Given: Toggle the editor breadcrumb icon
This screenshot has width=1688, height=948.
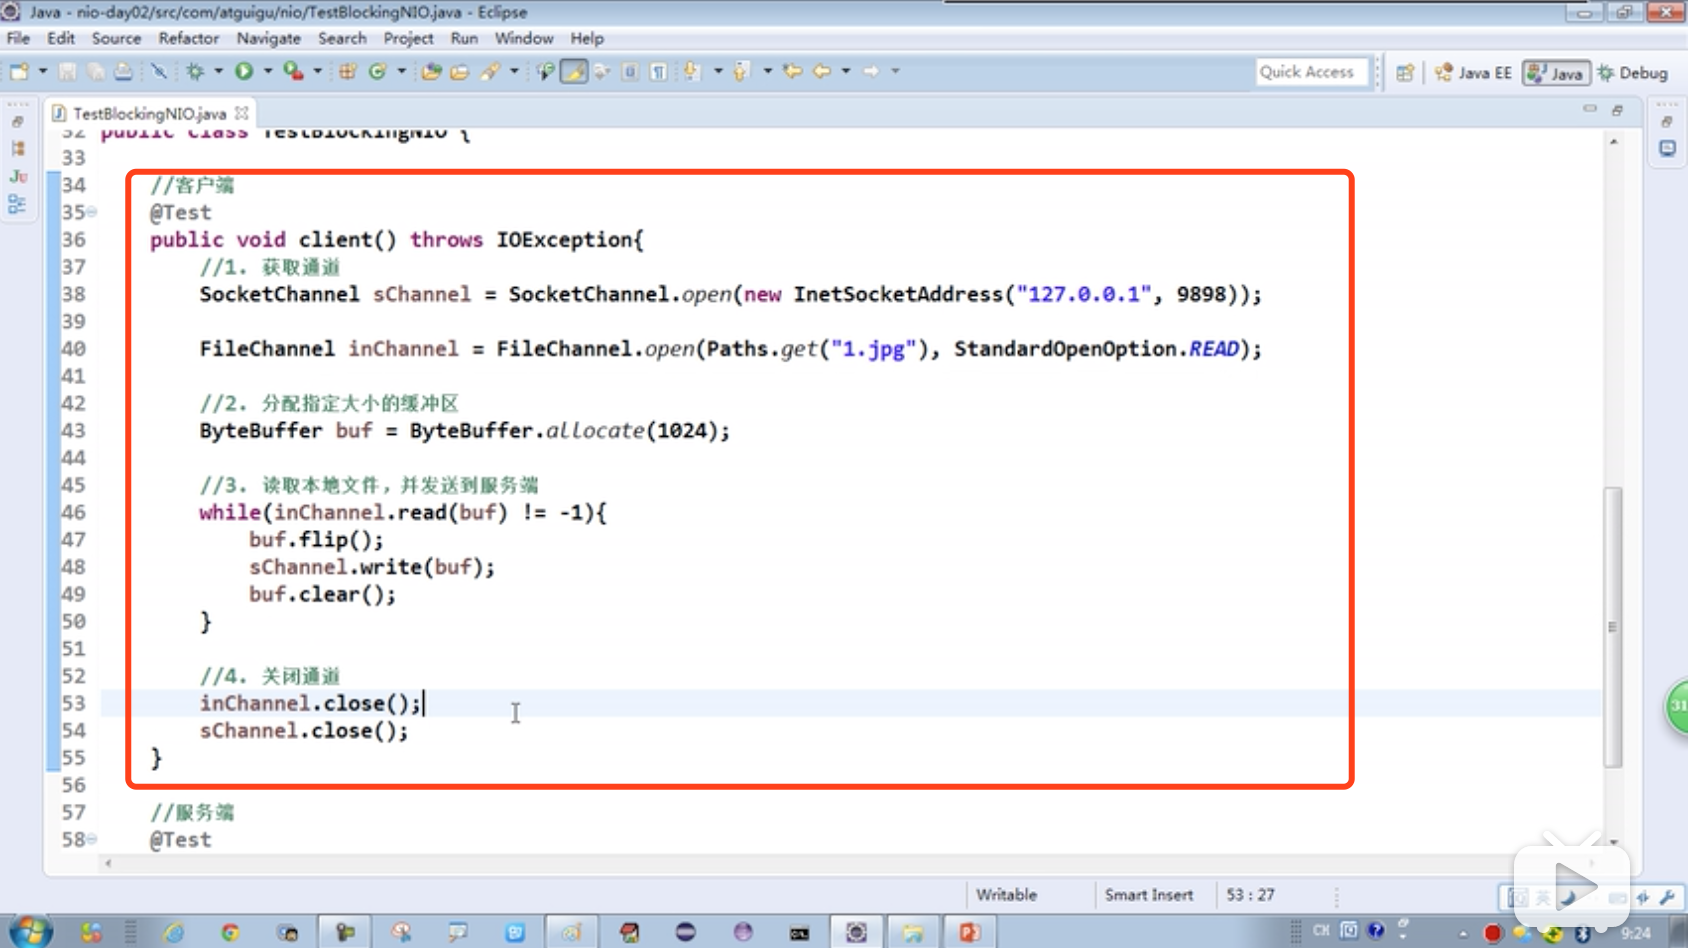Looking at the screenshot, I should tap(545, 71).
